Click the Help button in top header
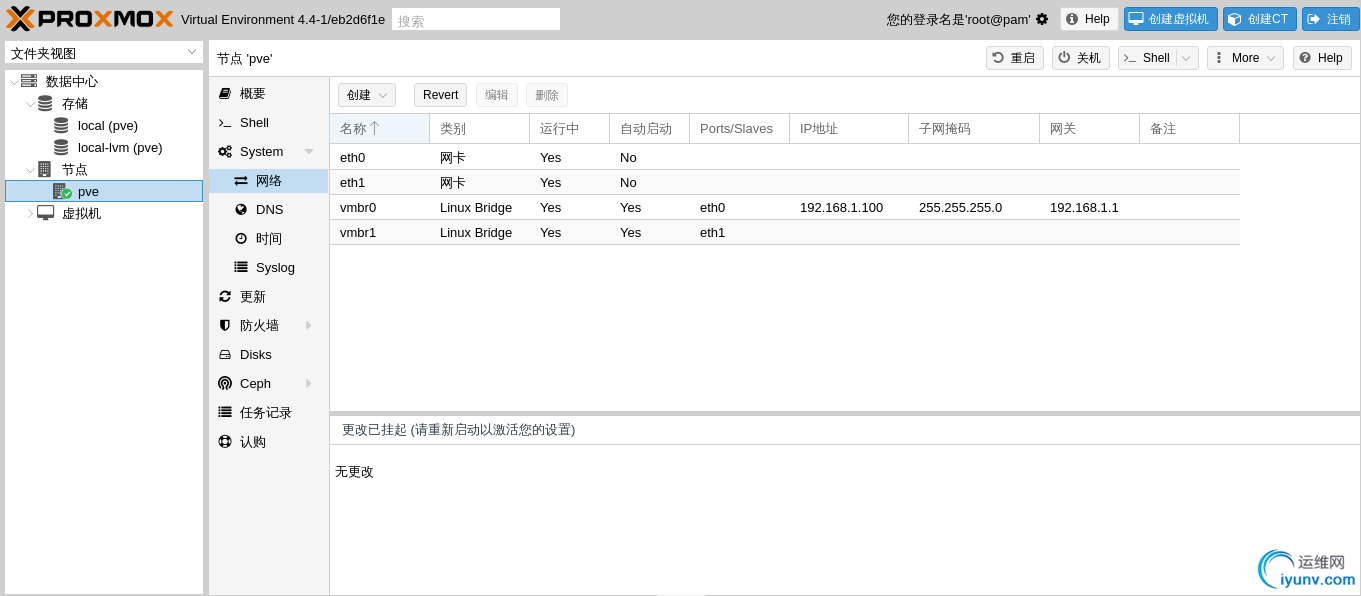Viewport: 1361px width, 596px height. (x=1089, y=19)
